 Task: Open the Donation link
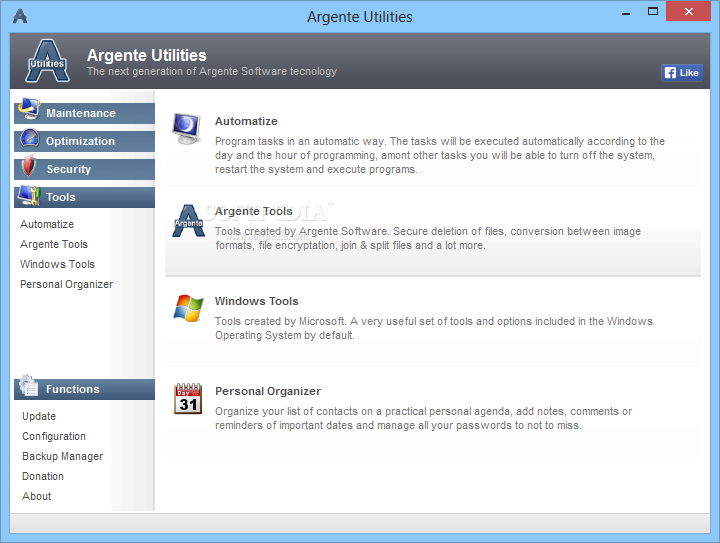43,476
